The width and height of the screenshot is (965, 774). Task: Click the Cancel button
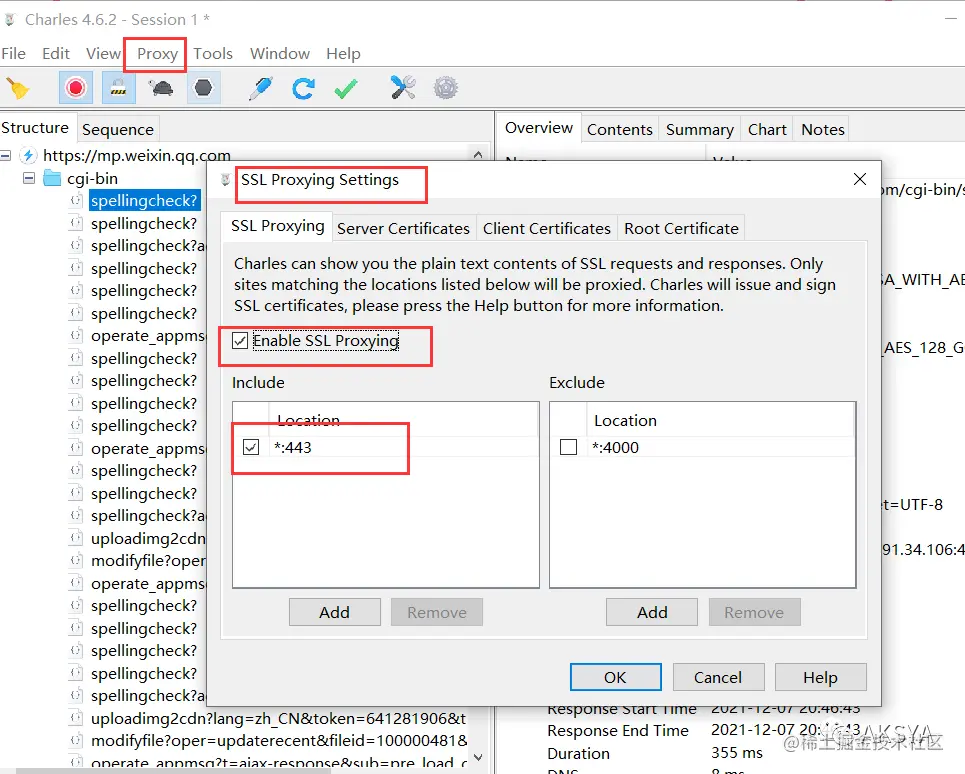[x=718, y=677]
